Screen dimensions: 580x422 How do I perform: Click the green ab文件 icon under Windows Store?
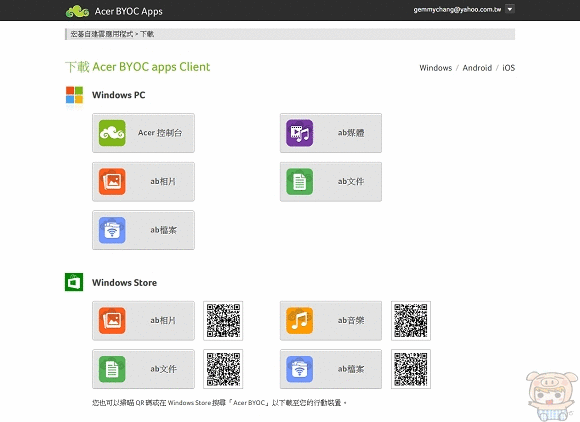click(x=112, y=369)
